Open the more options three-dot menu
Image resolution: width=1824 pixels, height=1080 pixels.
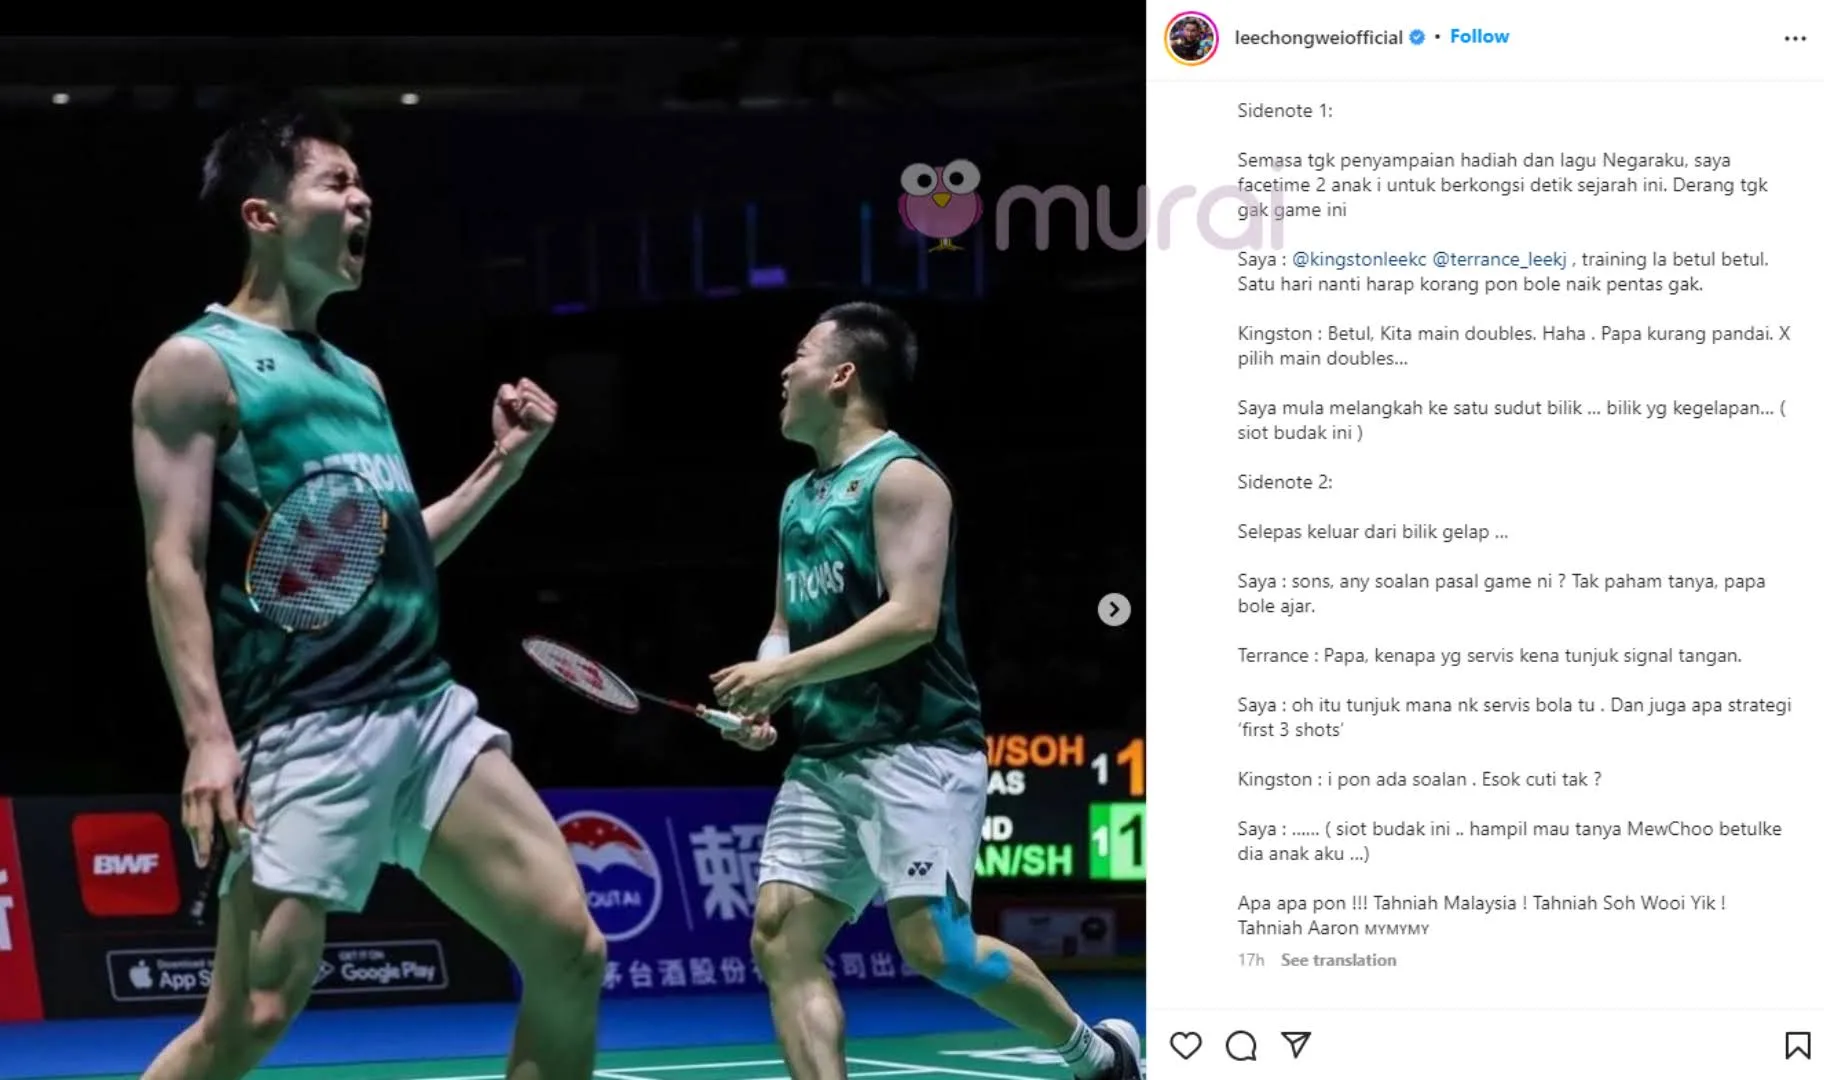(x=1795, y=38)
